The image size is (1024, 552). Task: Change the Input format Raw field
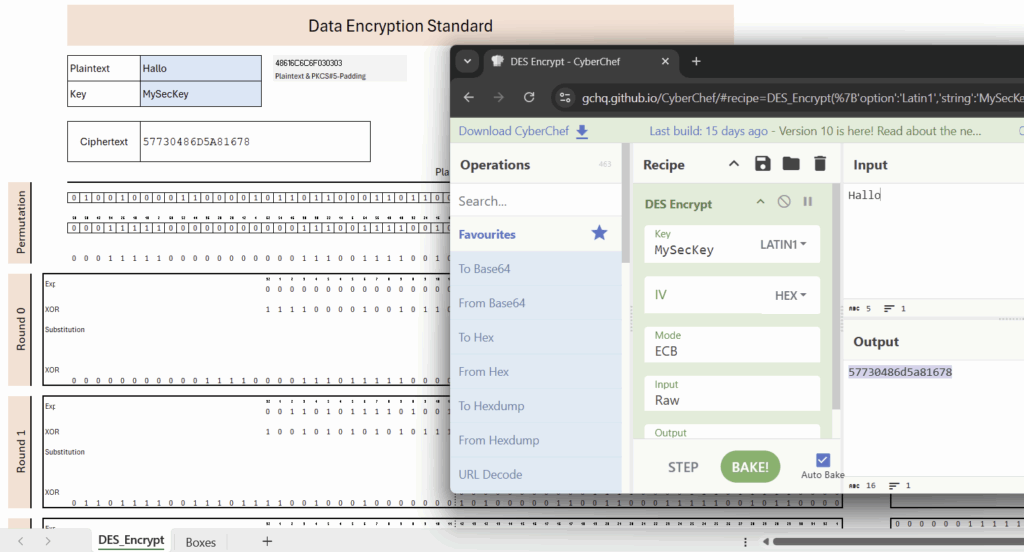[x=732, y=393]
